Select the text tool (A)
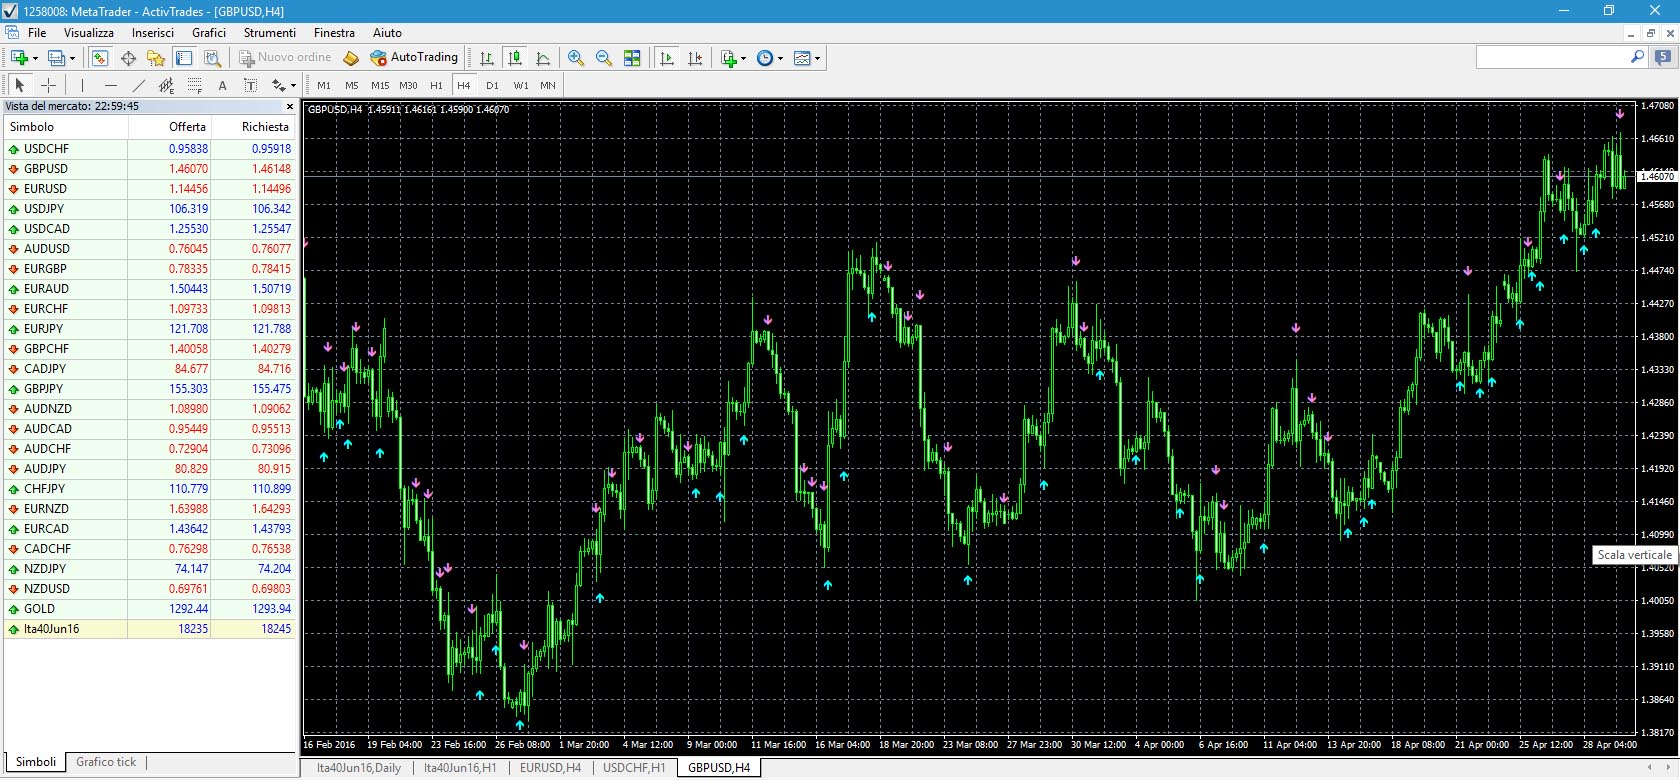 pos(222,85)
